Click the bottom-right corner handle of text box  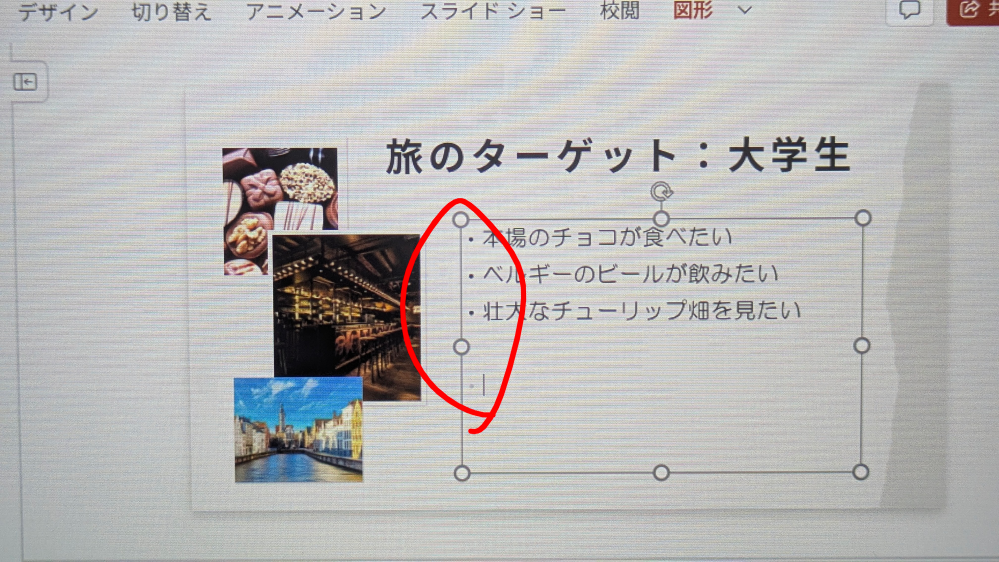pyautogui.click(x=861, y=472)
